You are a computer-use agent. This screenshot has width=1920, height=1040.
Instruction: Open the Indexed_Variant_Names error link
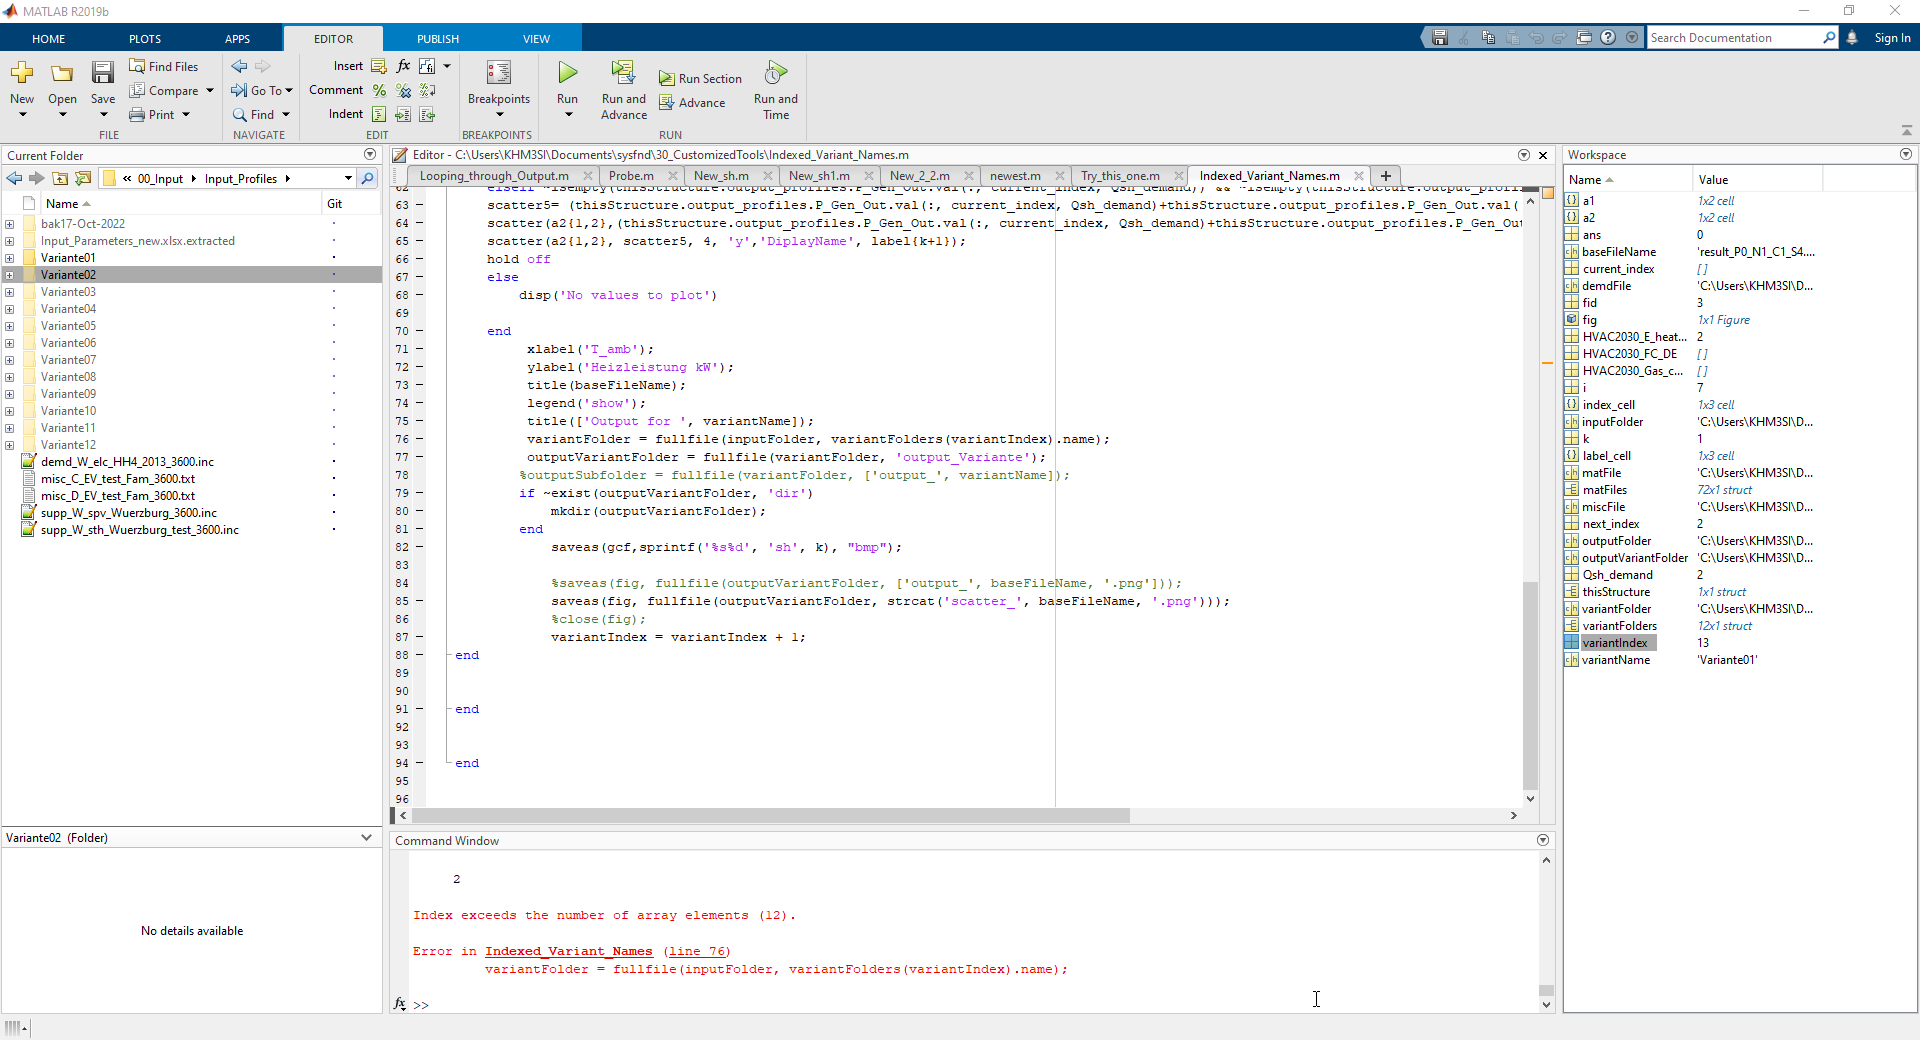tap(568, 951)
